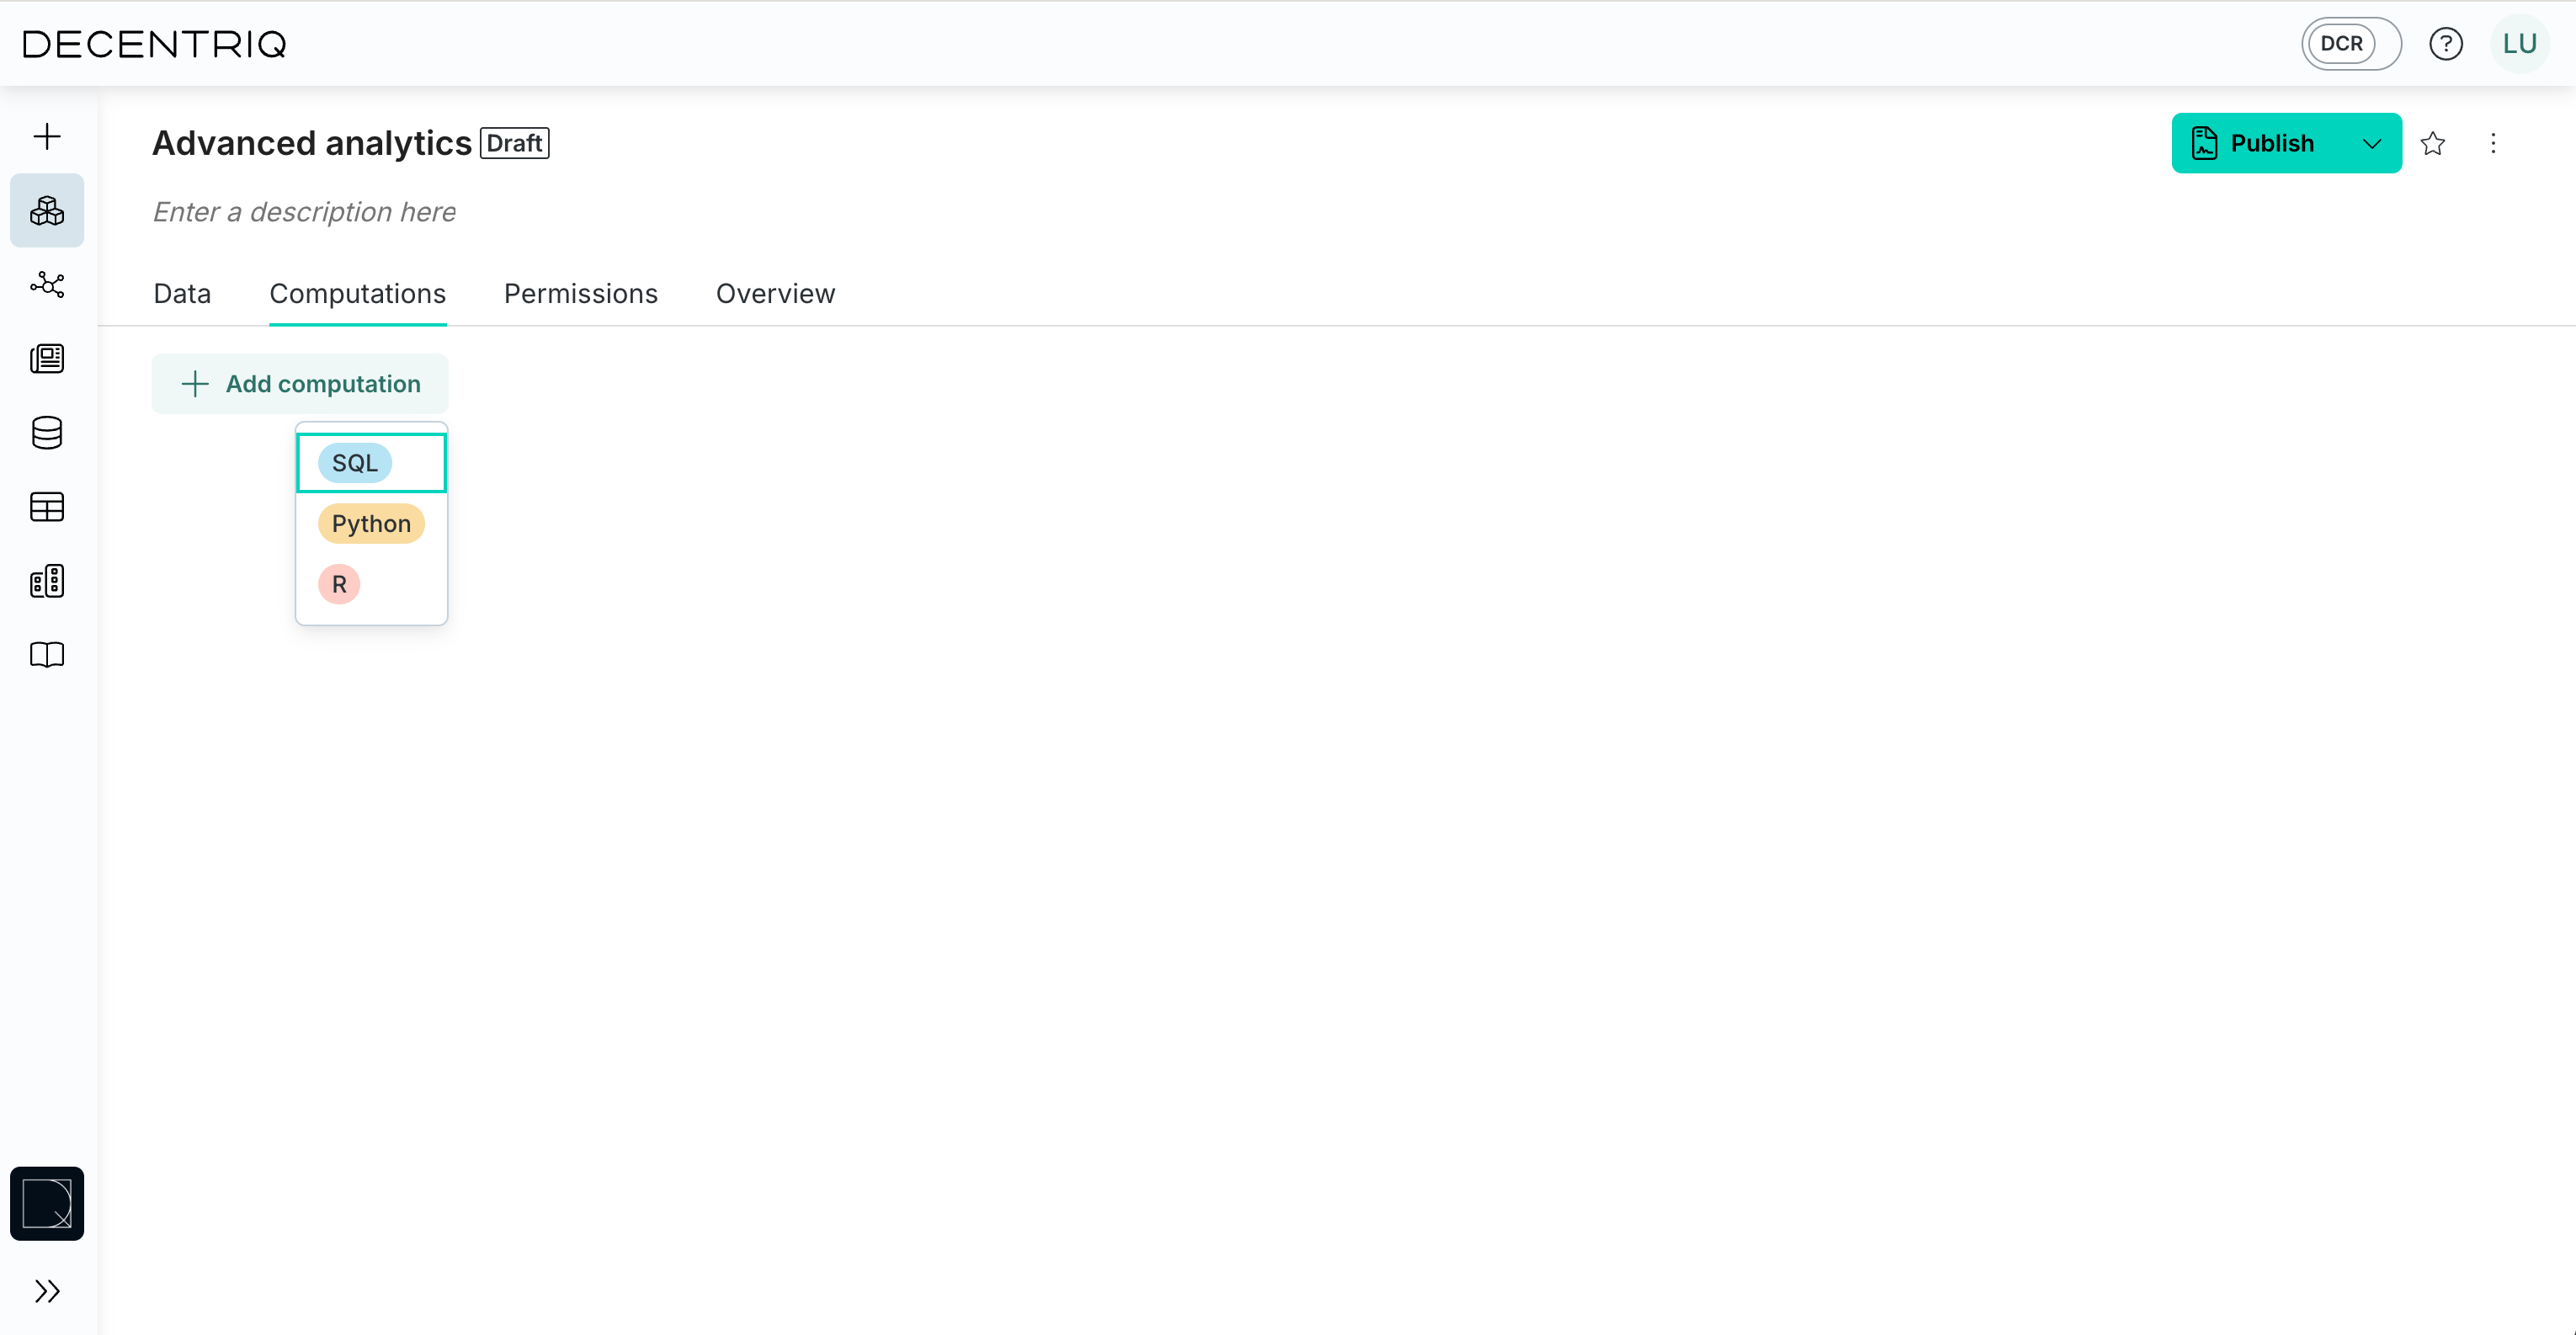The image size is (2576, 1335).
Task: Switch to the Data tab
Action: point(182,293)
